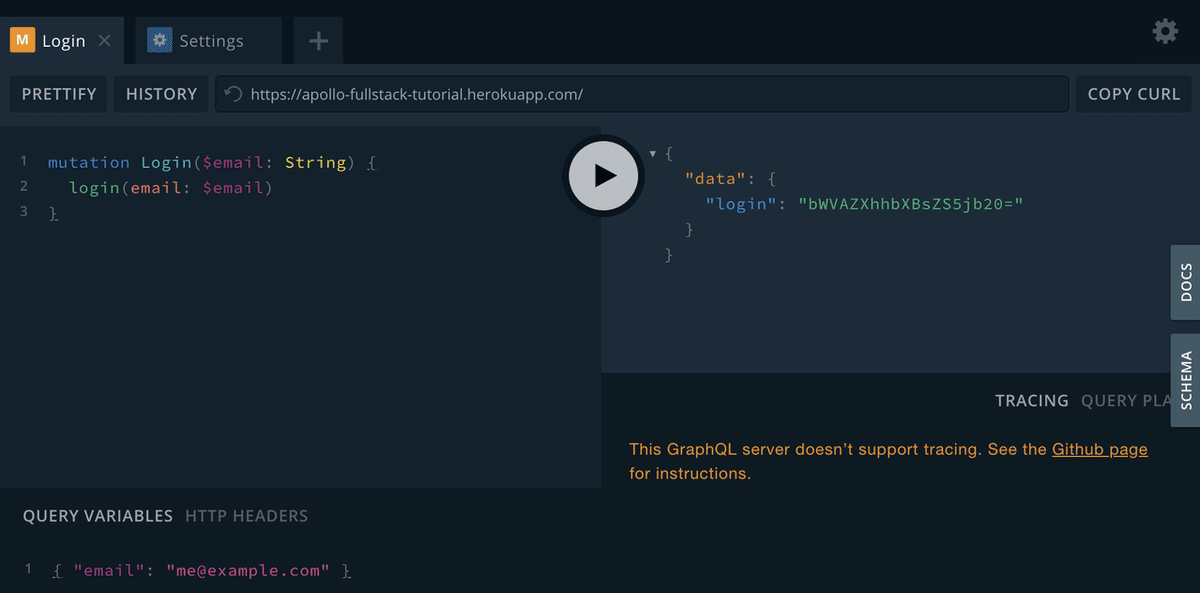Screen dimensions: 1200x593
Task: Open the Github page link
Action: click(x=1099, y=449)
